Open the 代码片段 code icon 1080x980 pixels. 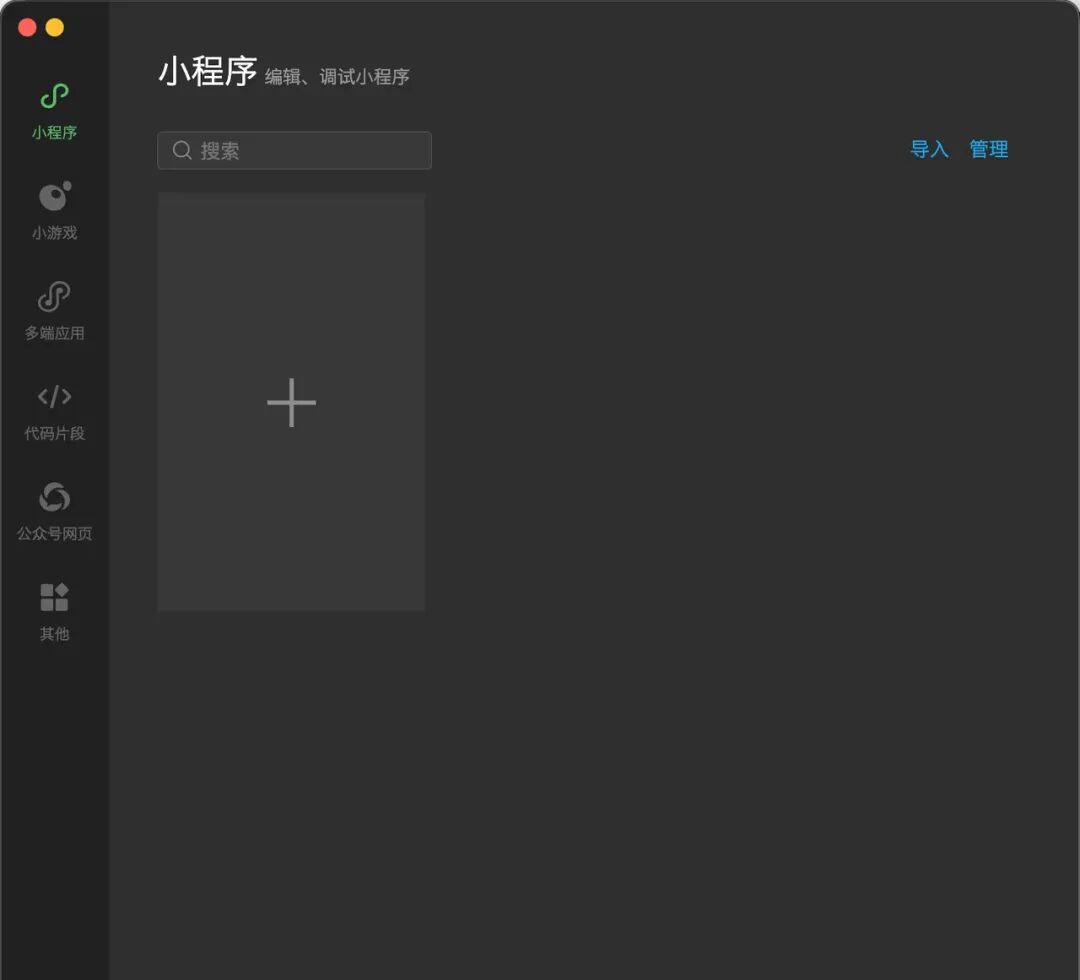click(x=54, y=397)
